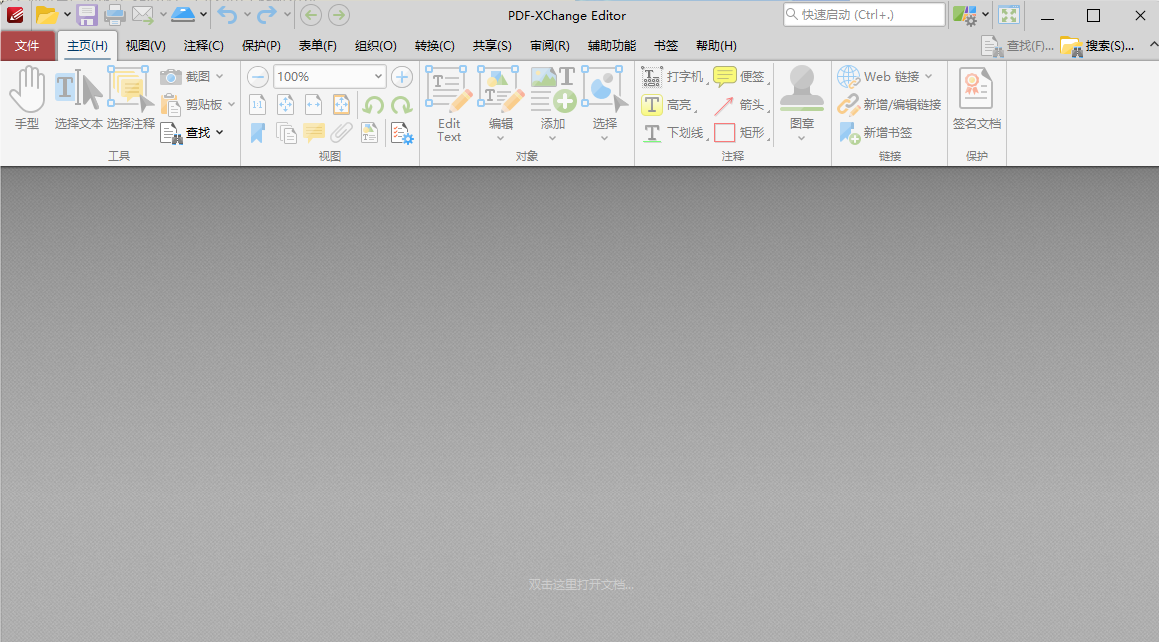Expand the Find (查找) dropdown in tools group

click(220, 133)
